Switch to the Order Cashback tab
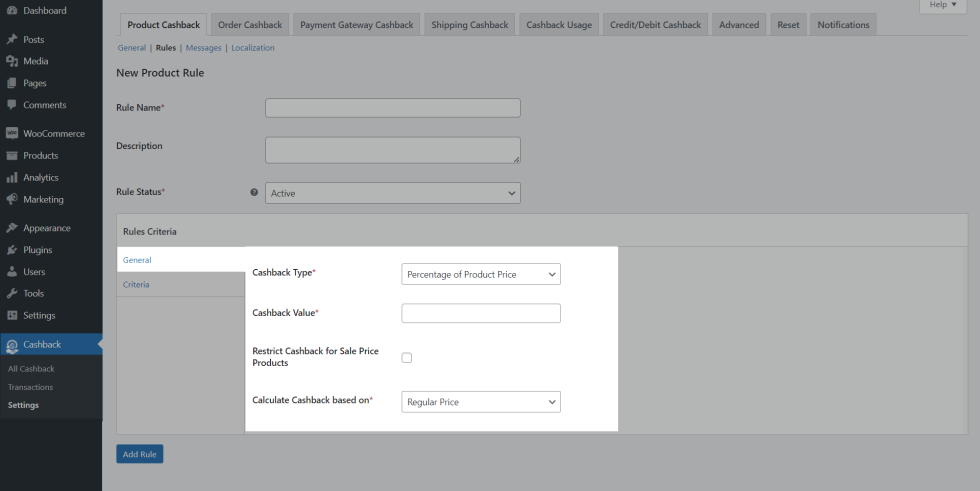 (x=250, y=25)
